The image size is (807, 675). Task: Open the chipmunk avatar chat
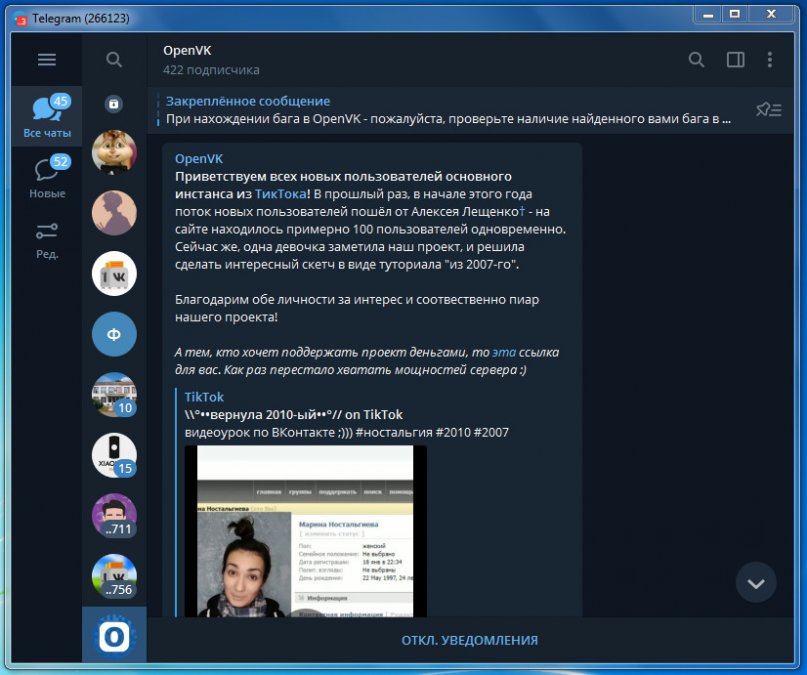114,152
